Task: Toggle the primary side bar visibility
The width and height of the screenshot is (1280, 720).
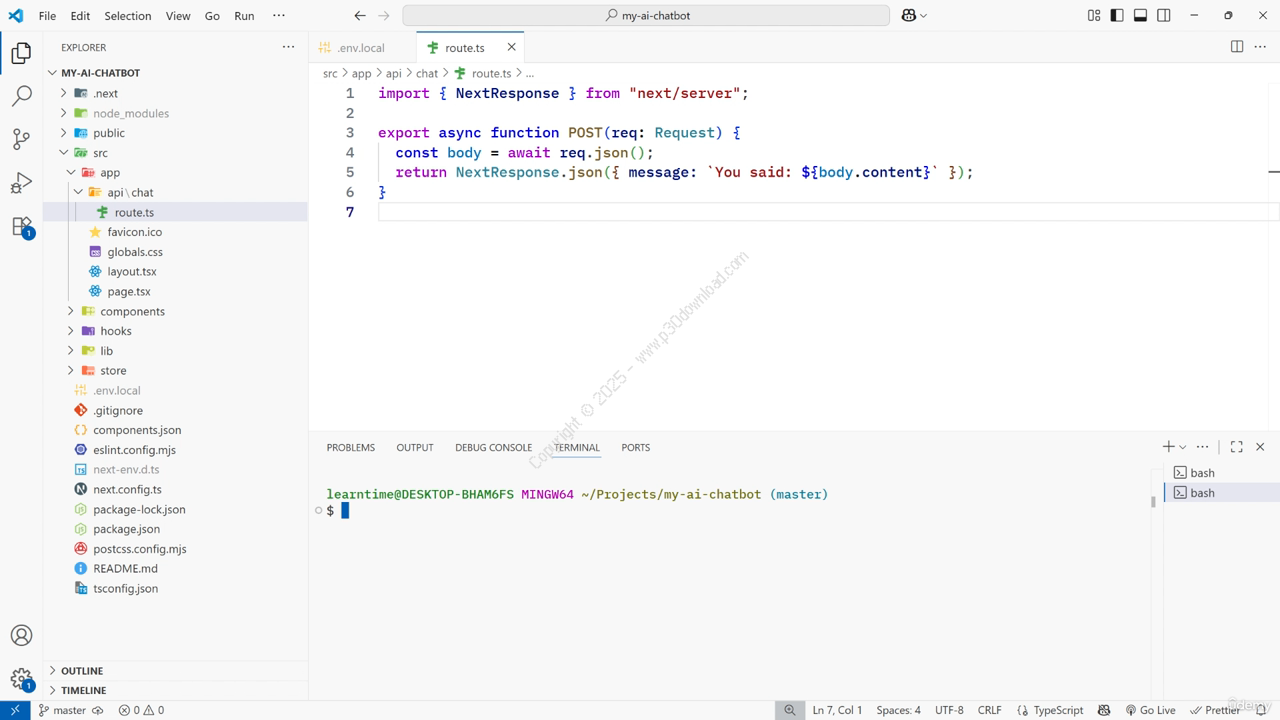Action: [x=1117, y=15]
